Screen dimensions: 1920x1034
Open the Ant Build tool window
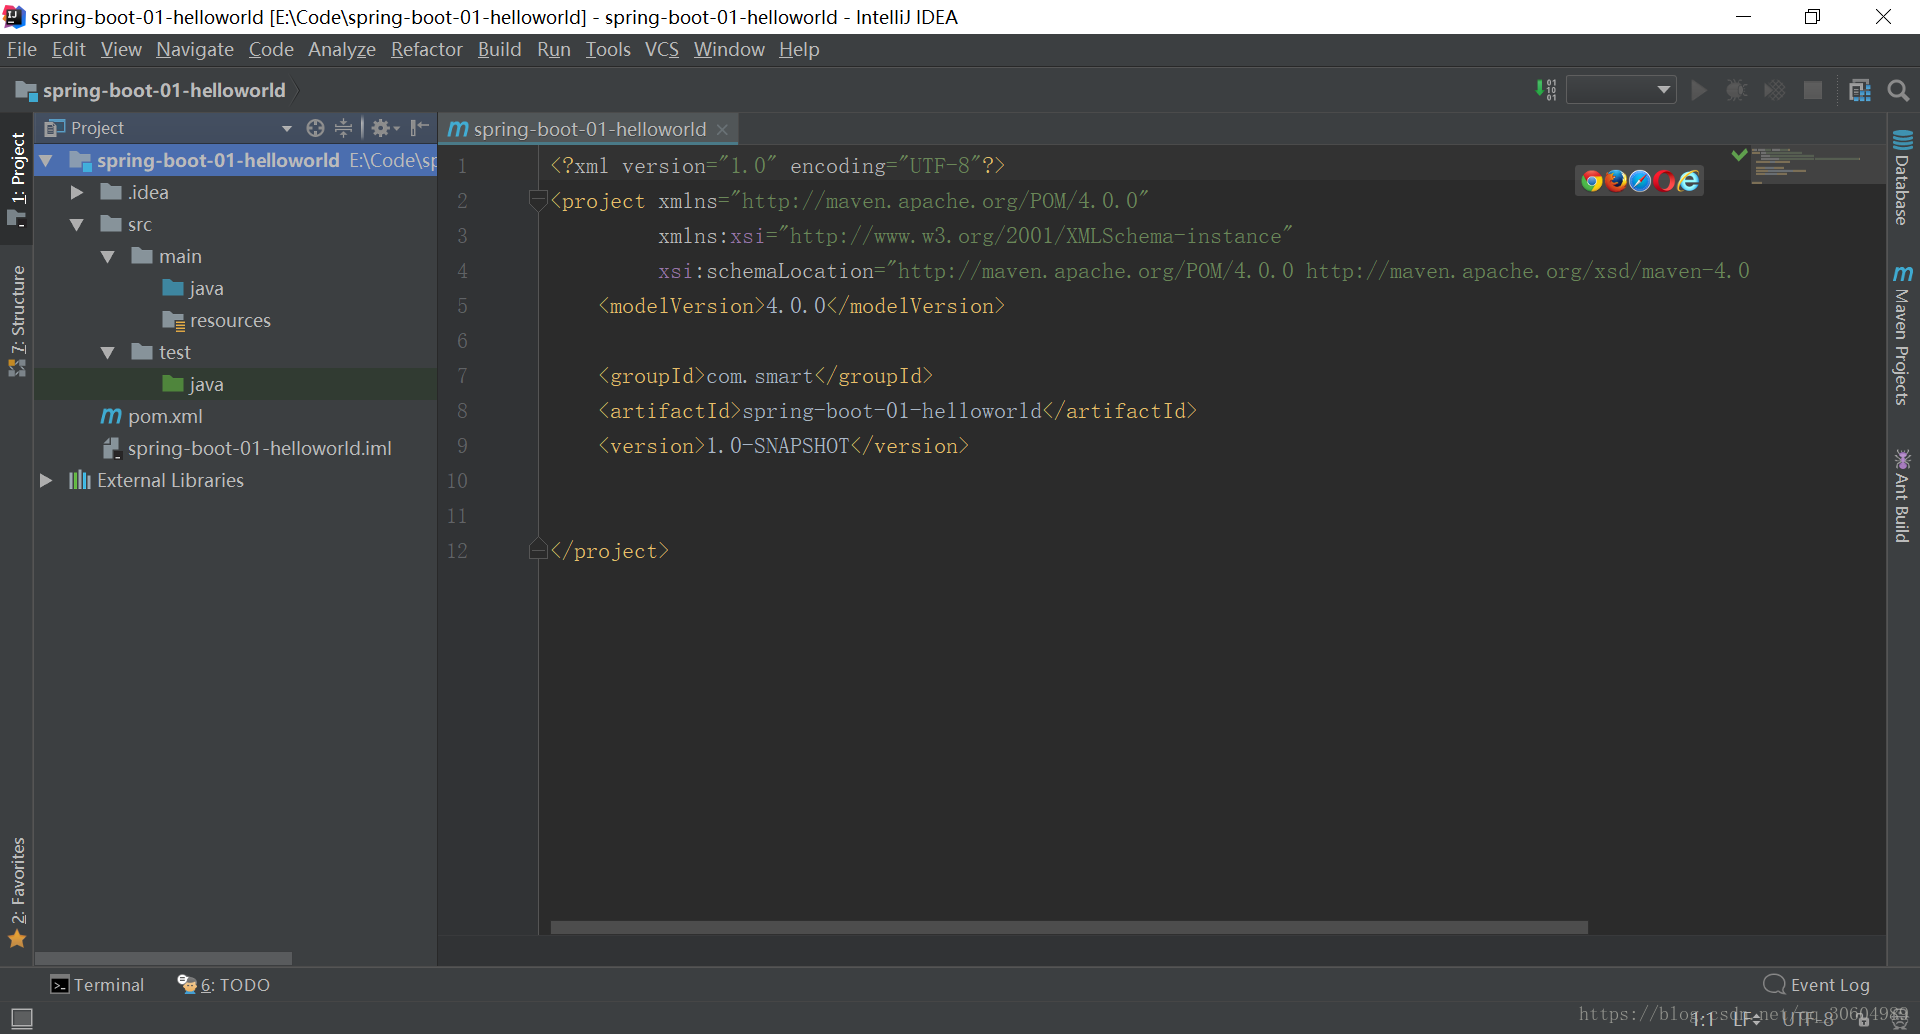click(1902, 496)
